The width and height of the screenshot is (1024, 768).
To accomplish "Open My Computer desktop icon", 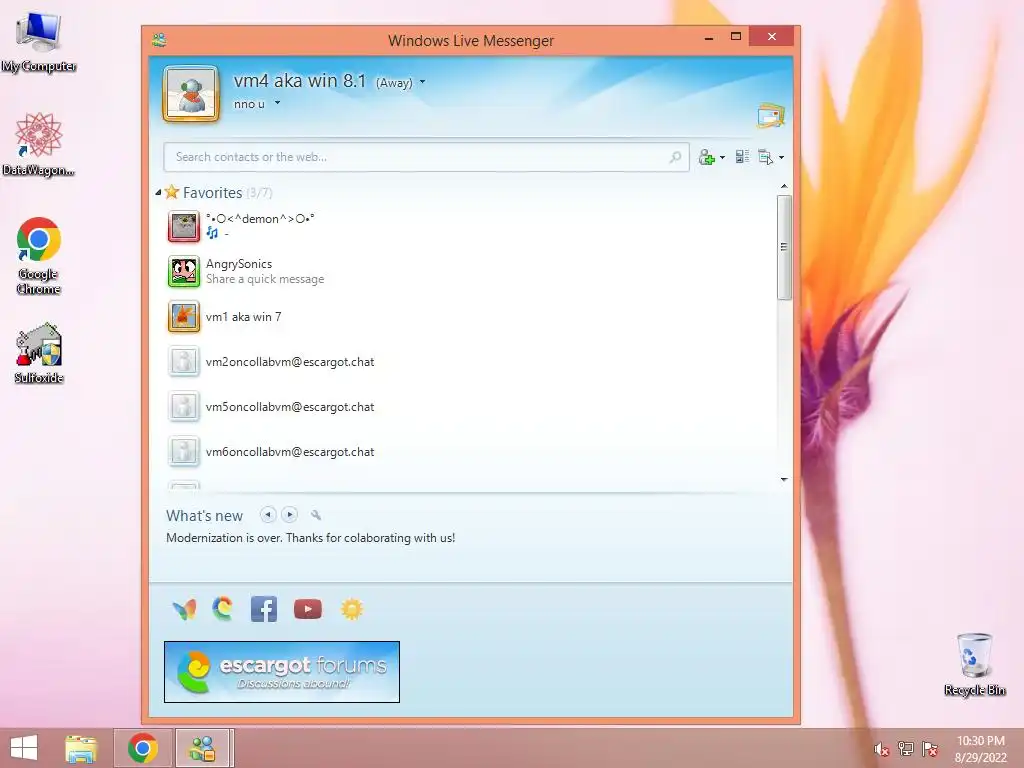I will pos(39,42).
